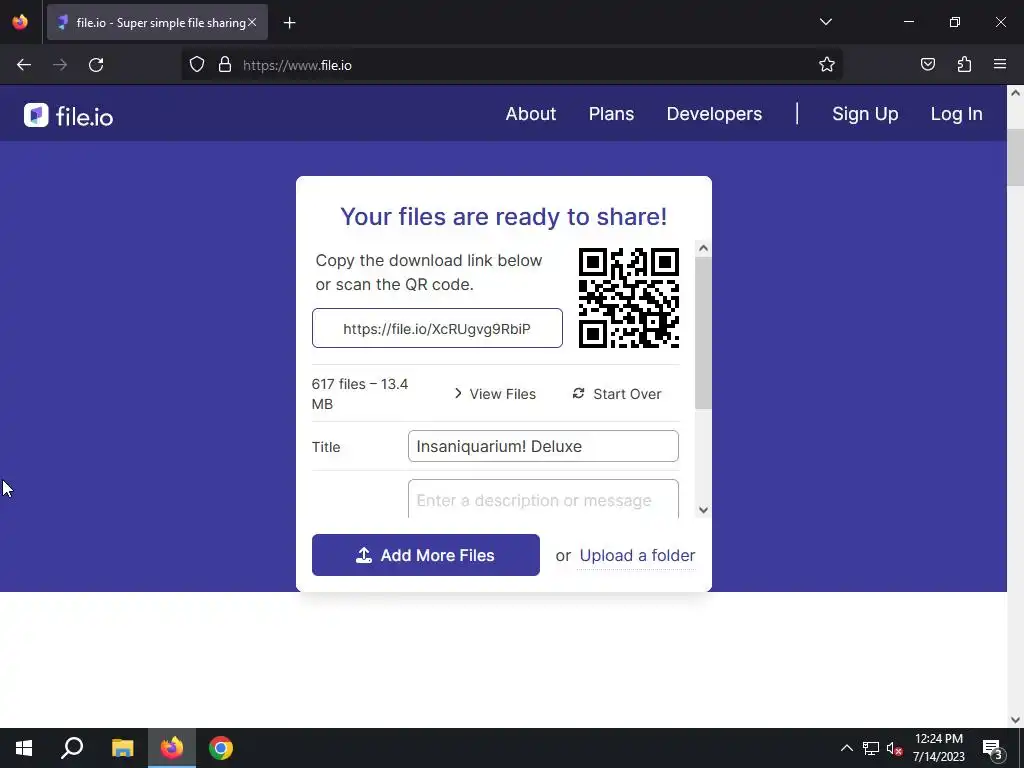The width and height of the screenshot is (1024, 768).
Task: Open the Extensions puzzle icon
Action: [x=964, y=64]
